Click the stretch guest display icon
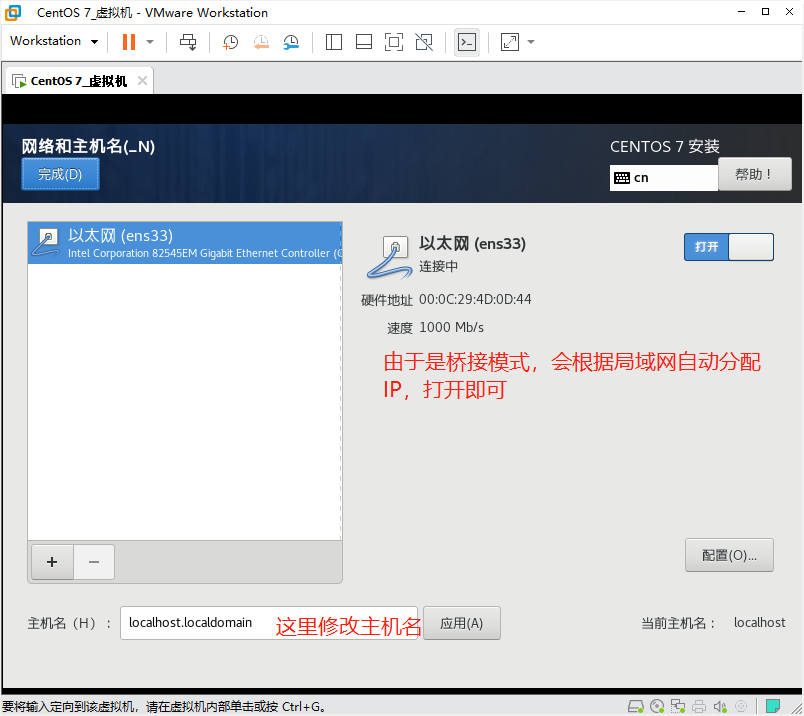The image size is (804, 716). (510, 42)
